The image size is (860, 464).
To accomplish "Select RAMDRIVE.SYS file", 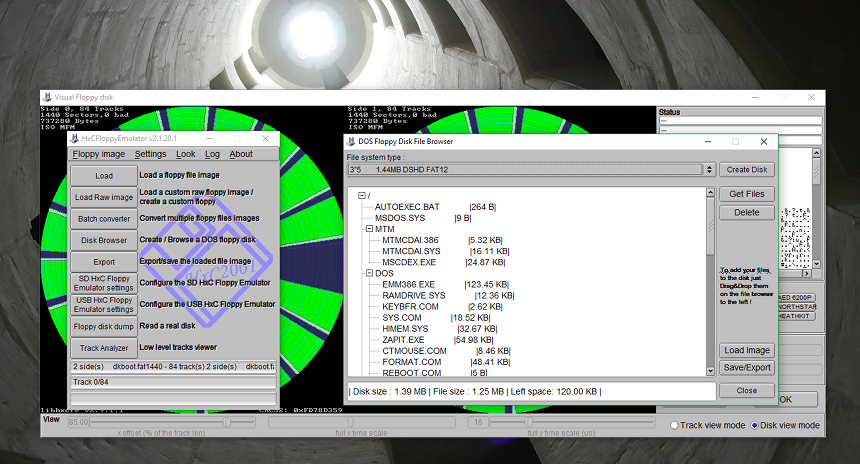I will coord(414,295).
